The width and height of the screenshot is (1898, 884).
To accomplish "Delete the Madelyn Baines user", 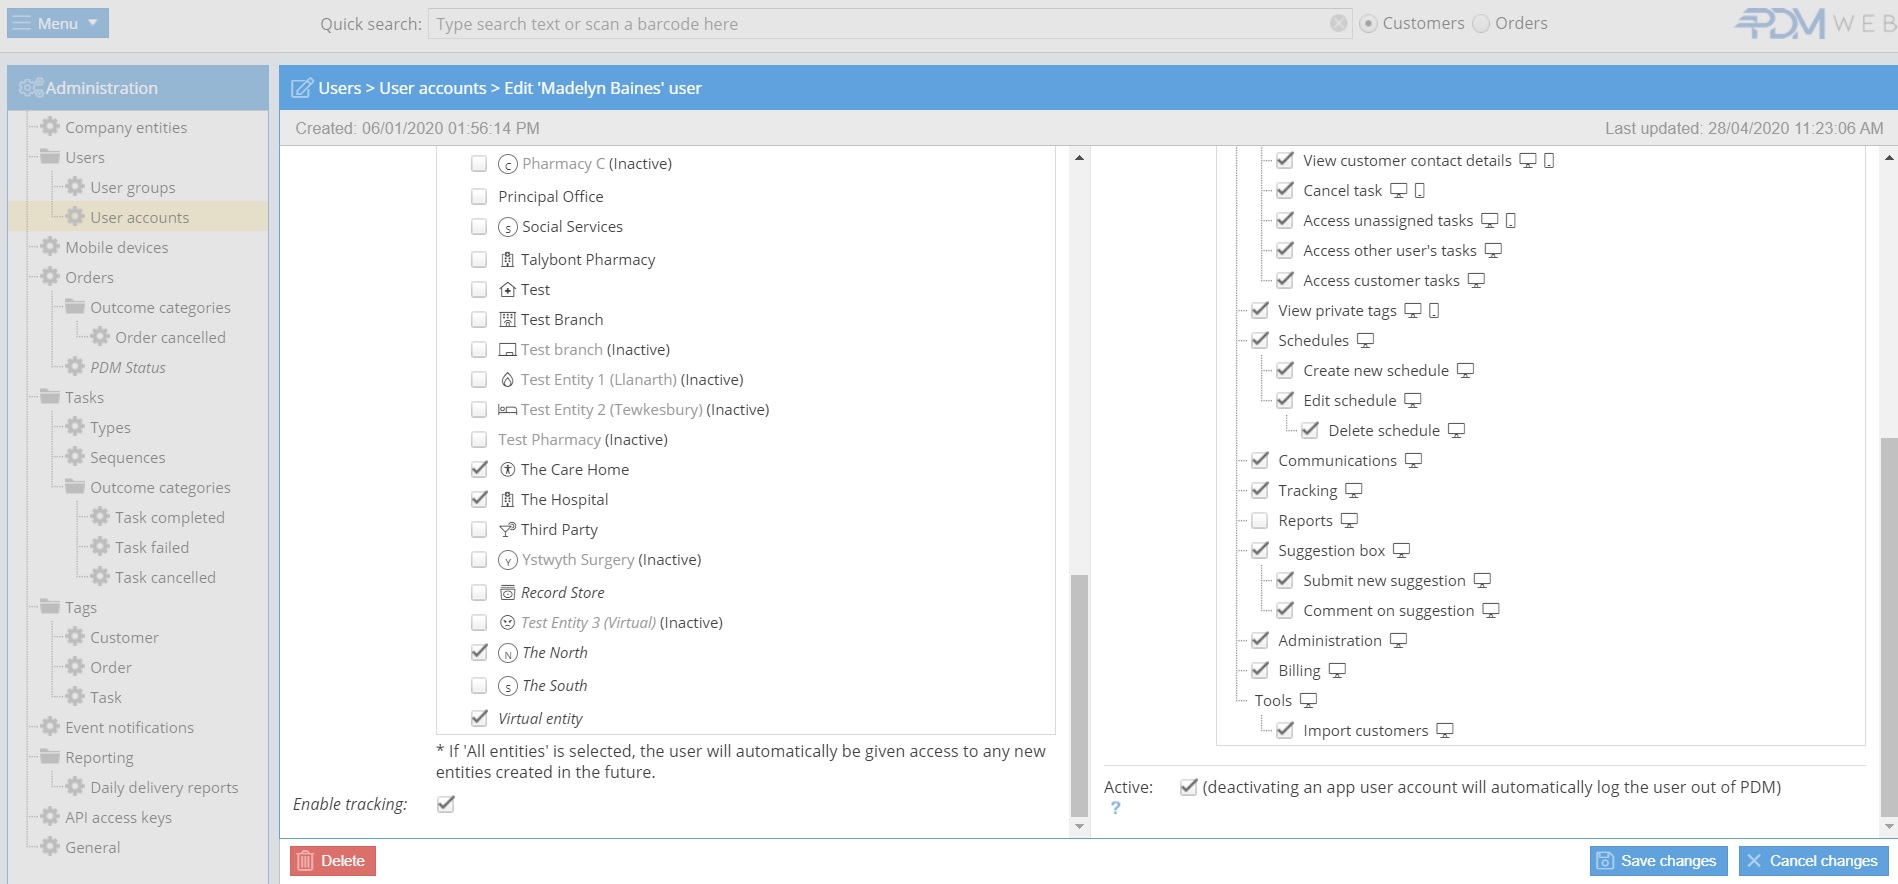I will click(x=332, y=861).
